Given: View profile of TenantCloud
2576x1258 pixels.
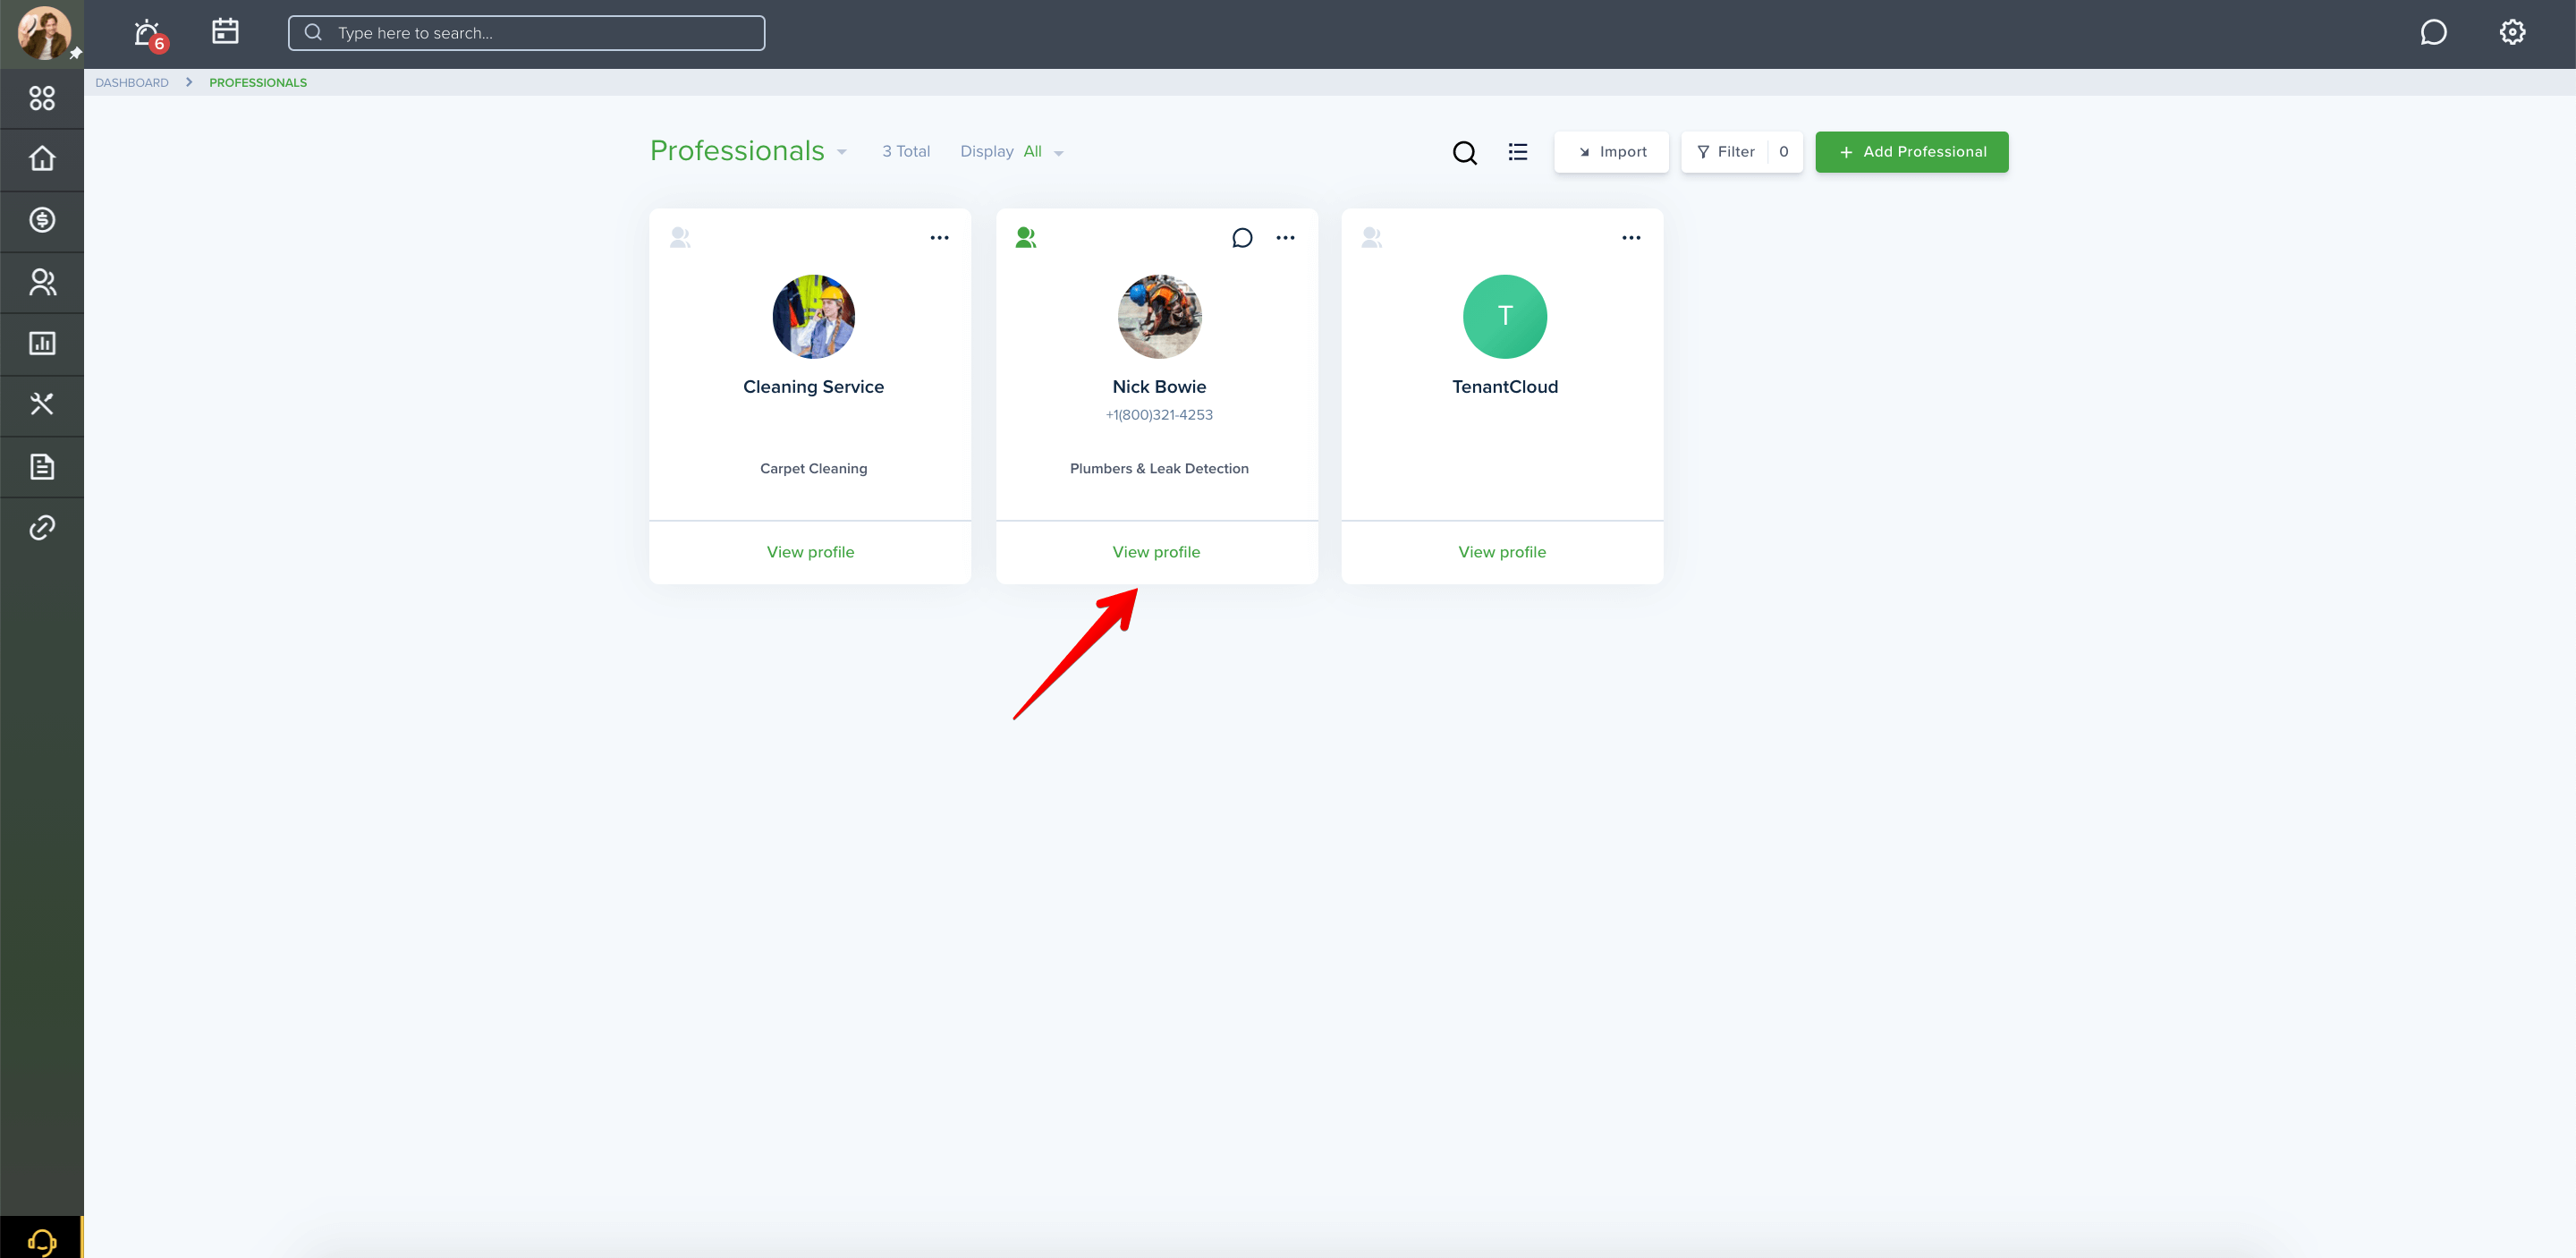Looking at the screenshot, I should pyautogui.click(x=1502, y=552).
